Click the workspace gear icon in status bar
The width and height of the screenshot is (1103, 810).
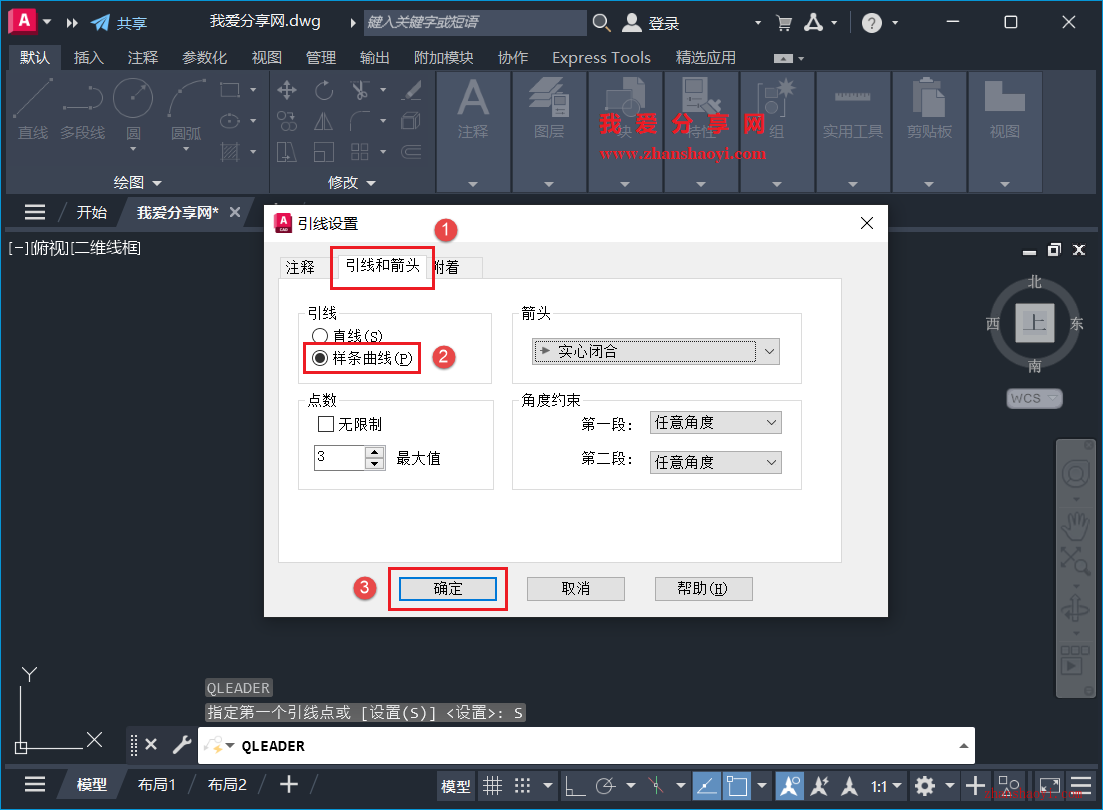pos(925,785)
